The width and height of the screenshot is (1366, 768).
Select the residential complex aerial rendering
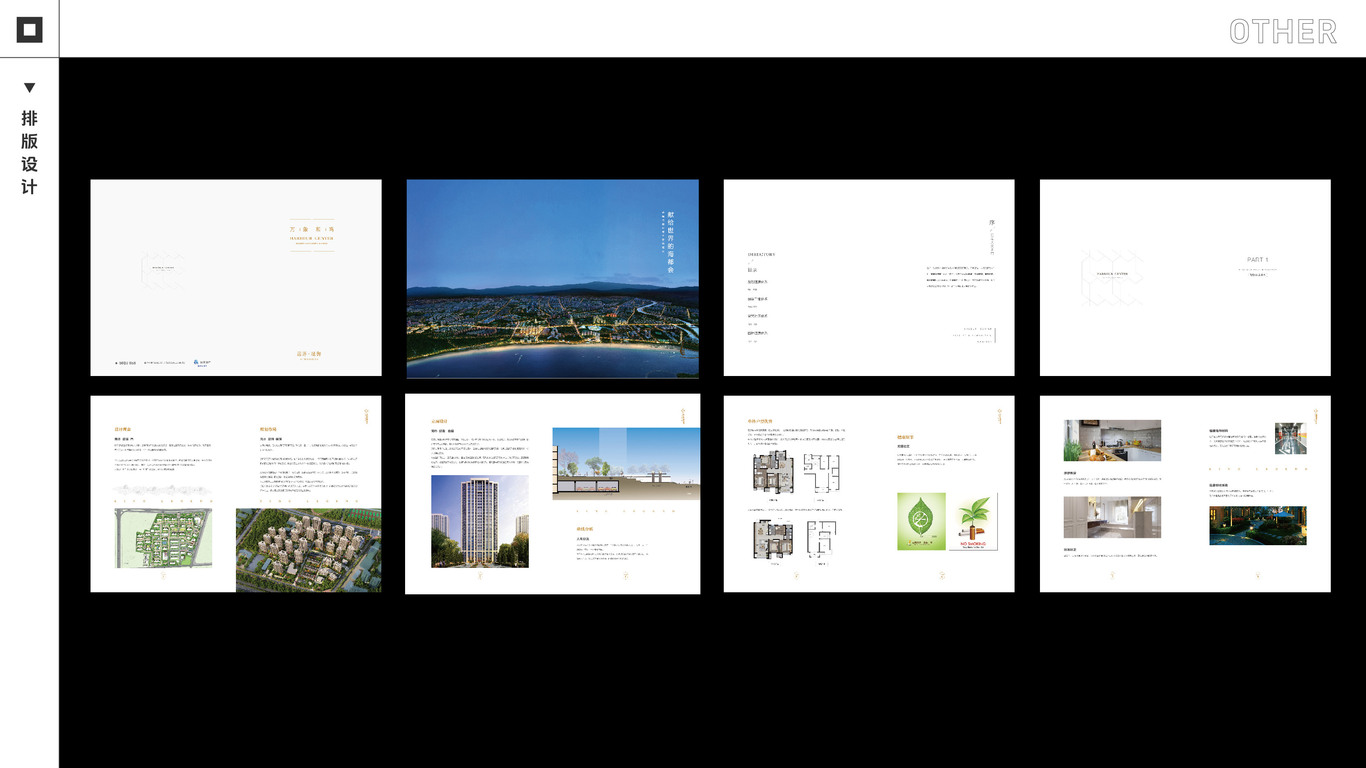pyautogui.click(x=308, y=550)
